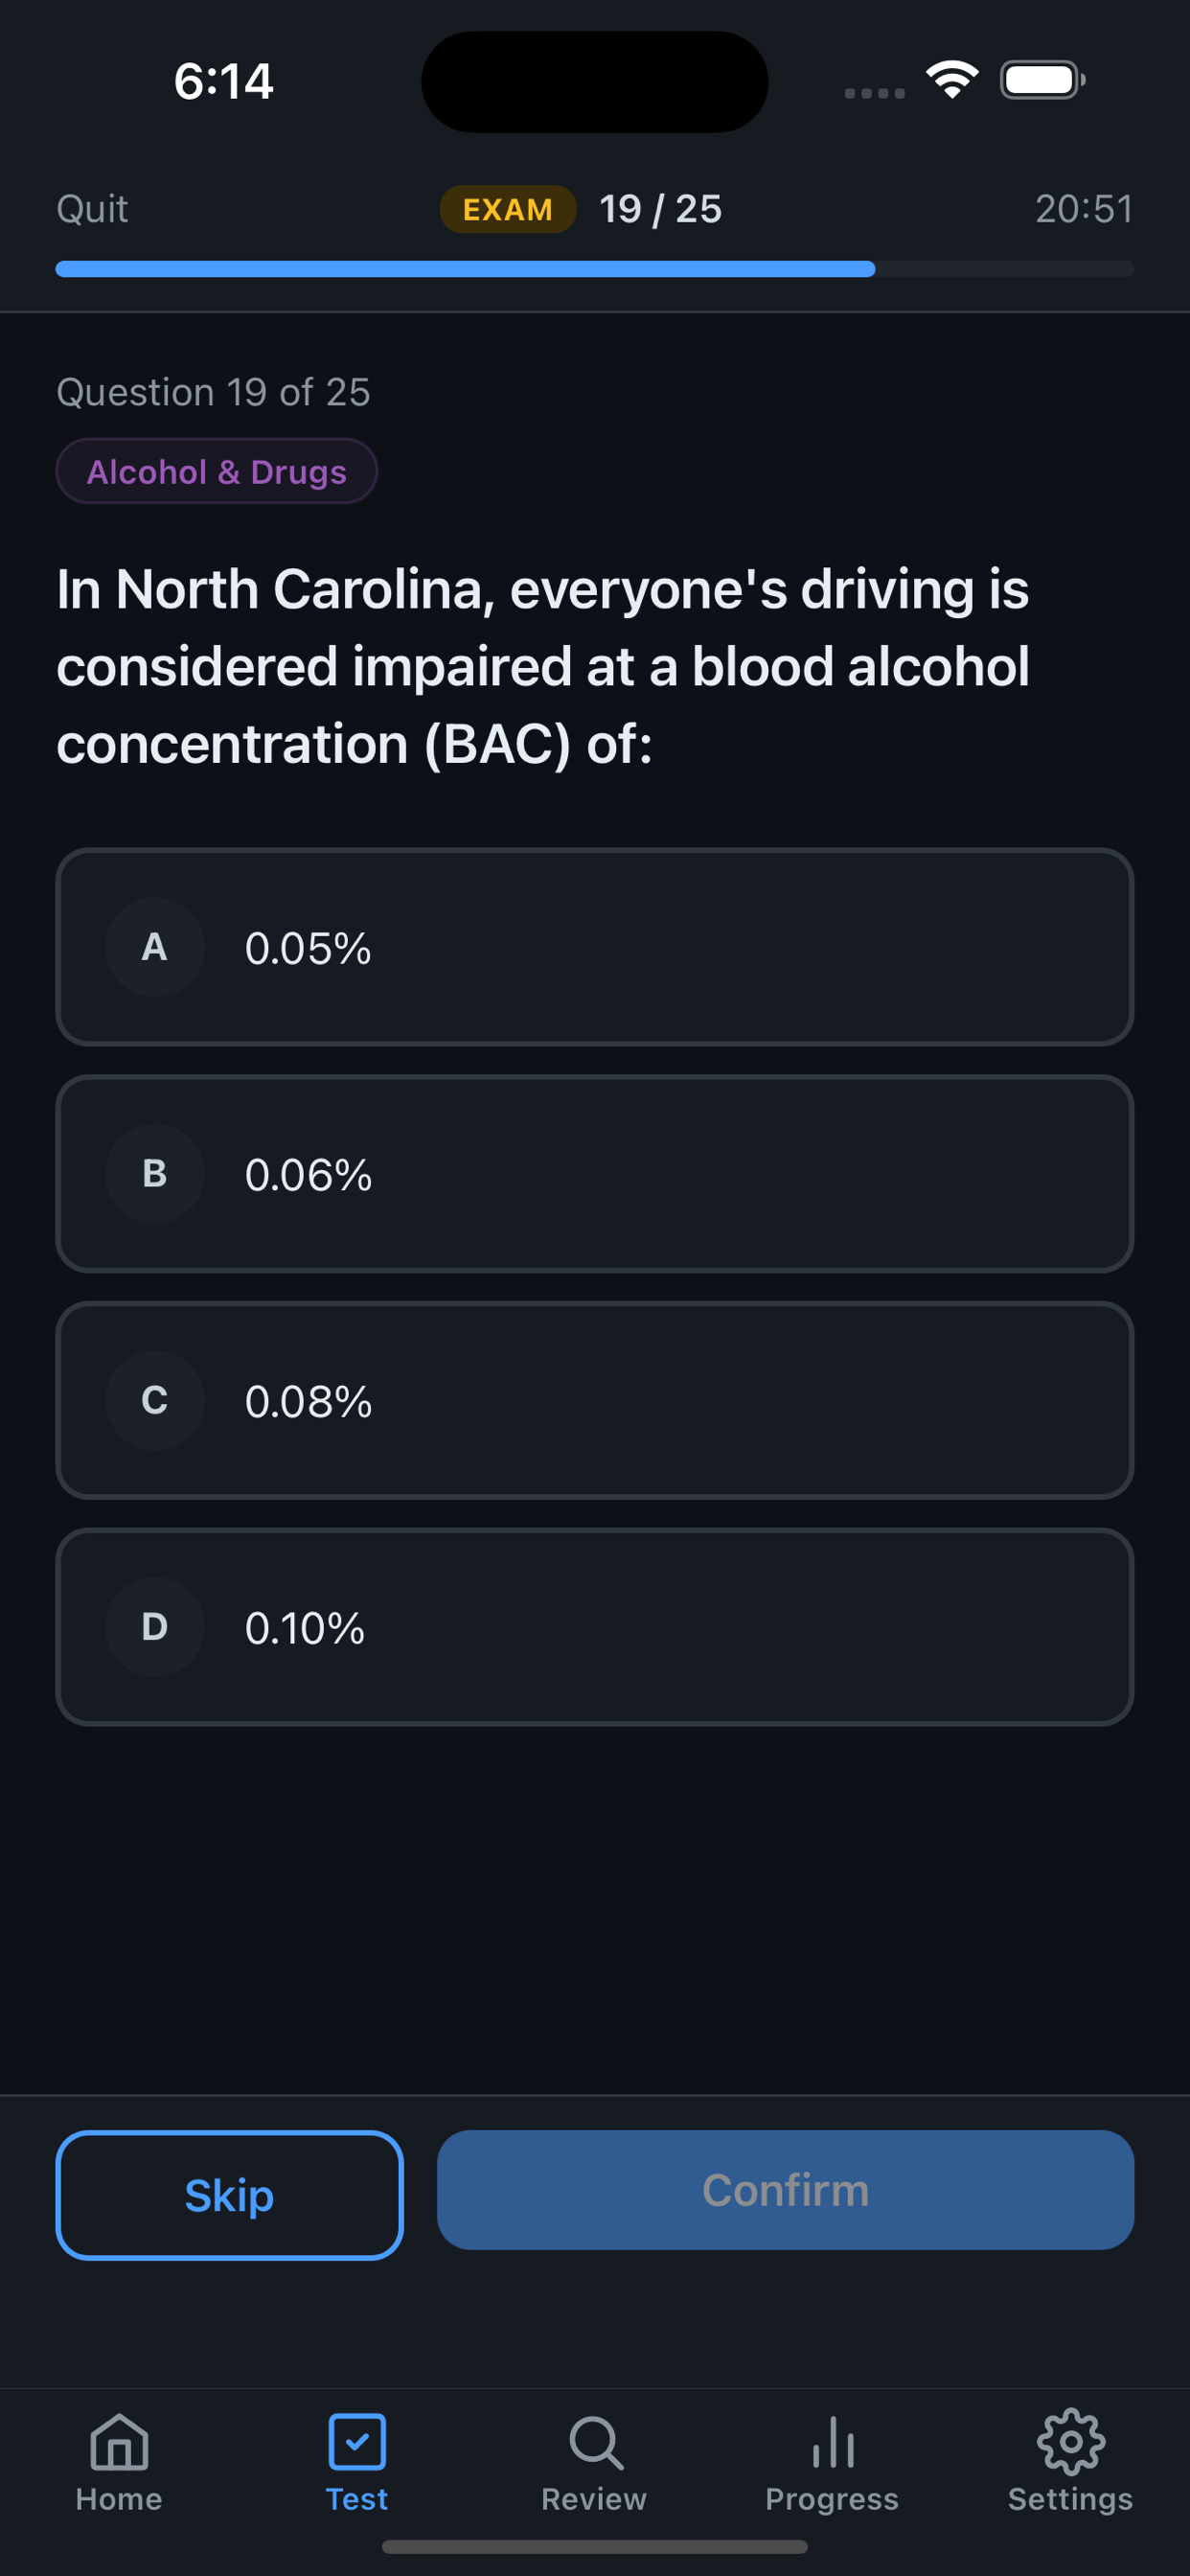Open the Progress bar chart icon
Viewport: 1190px width, 2576px height.
[x=832, y=2442]
